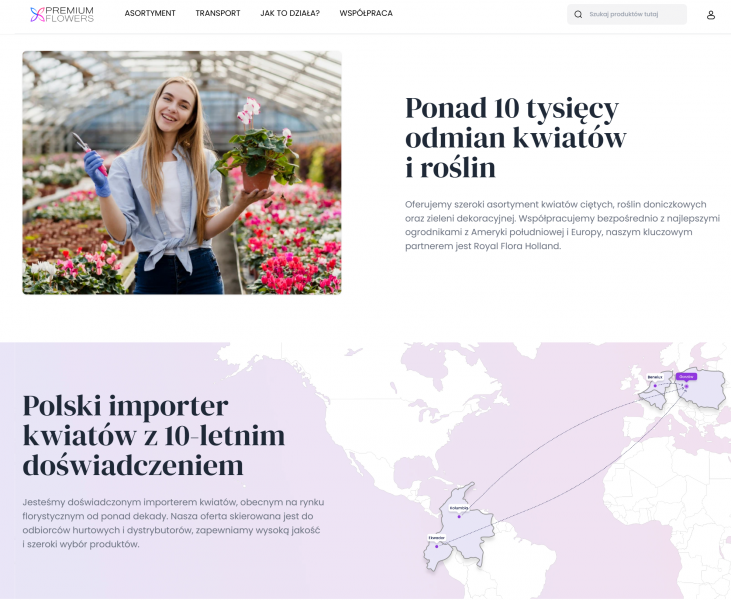Open the Współpraca menu item
This screenshot has height=600, width=731.
(x=366, y=13)
